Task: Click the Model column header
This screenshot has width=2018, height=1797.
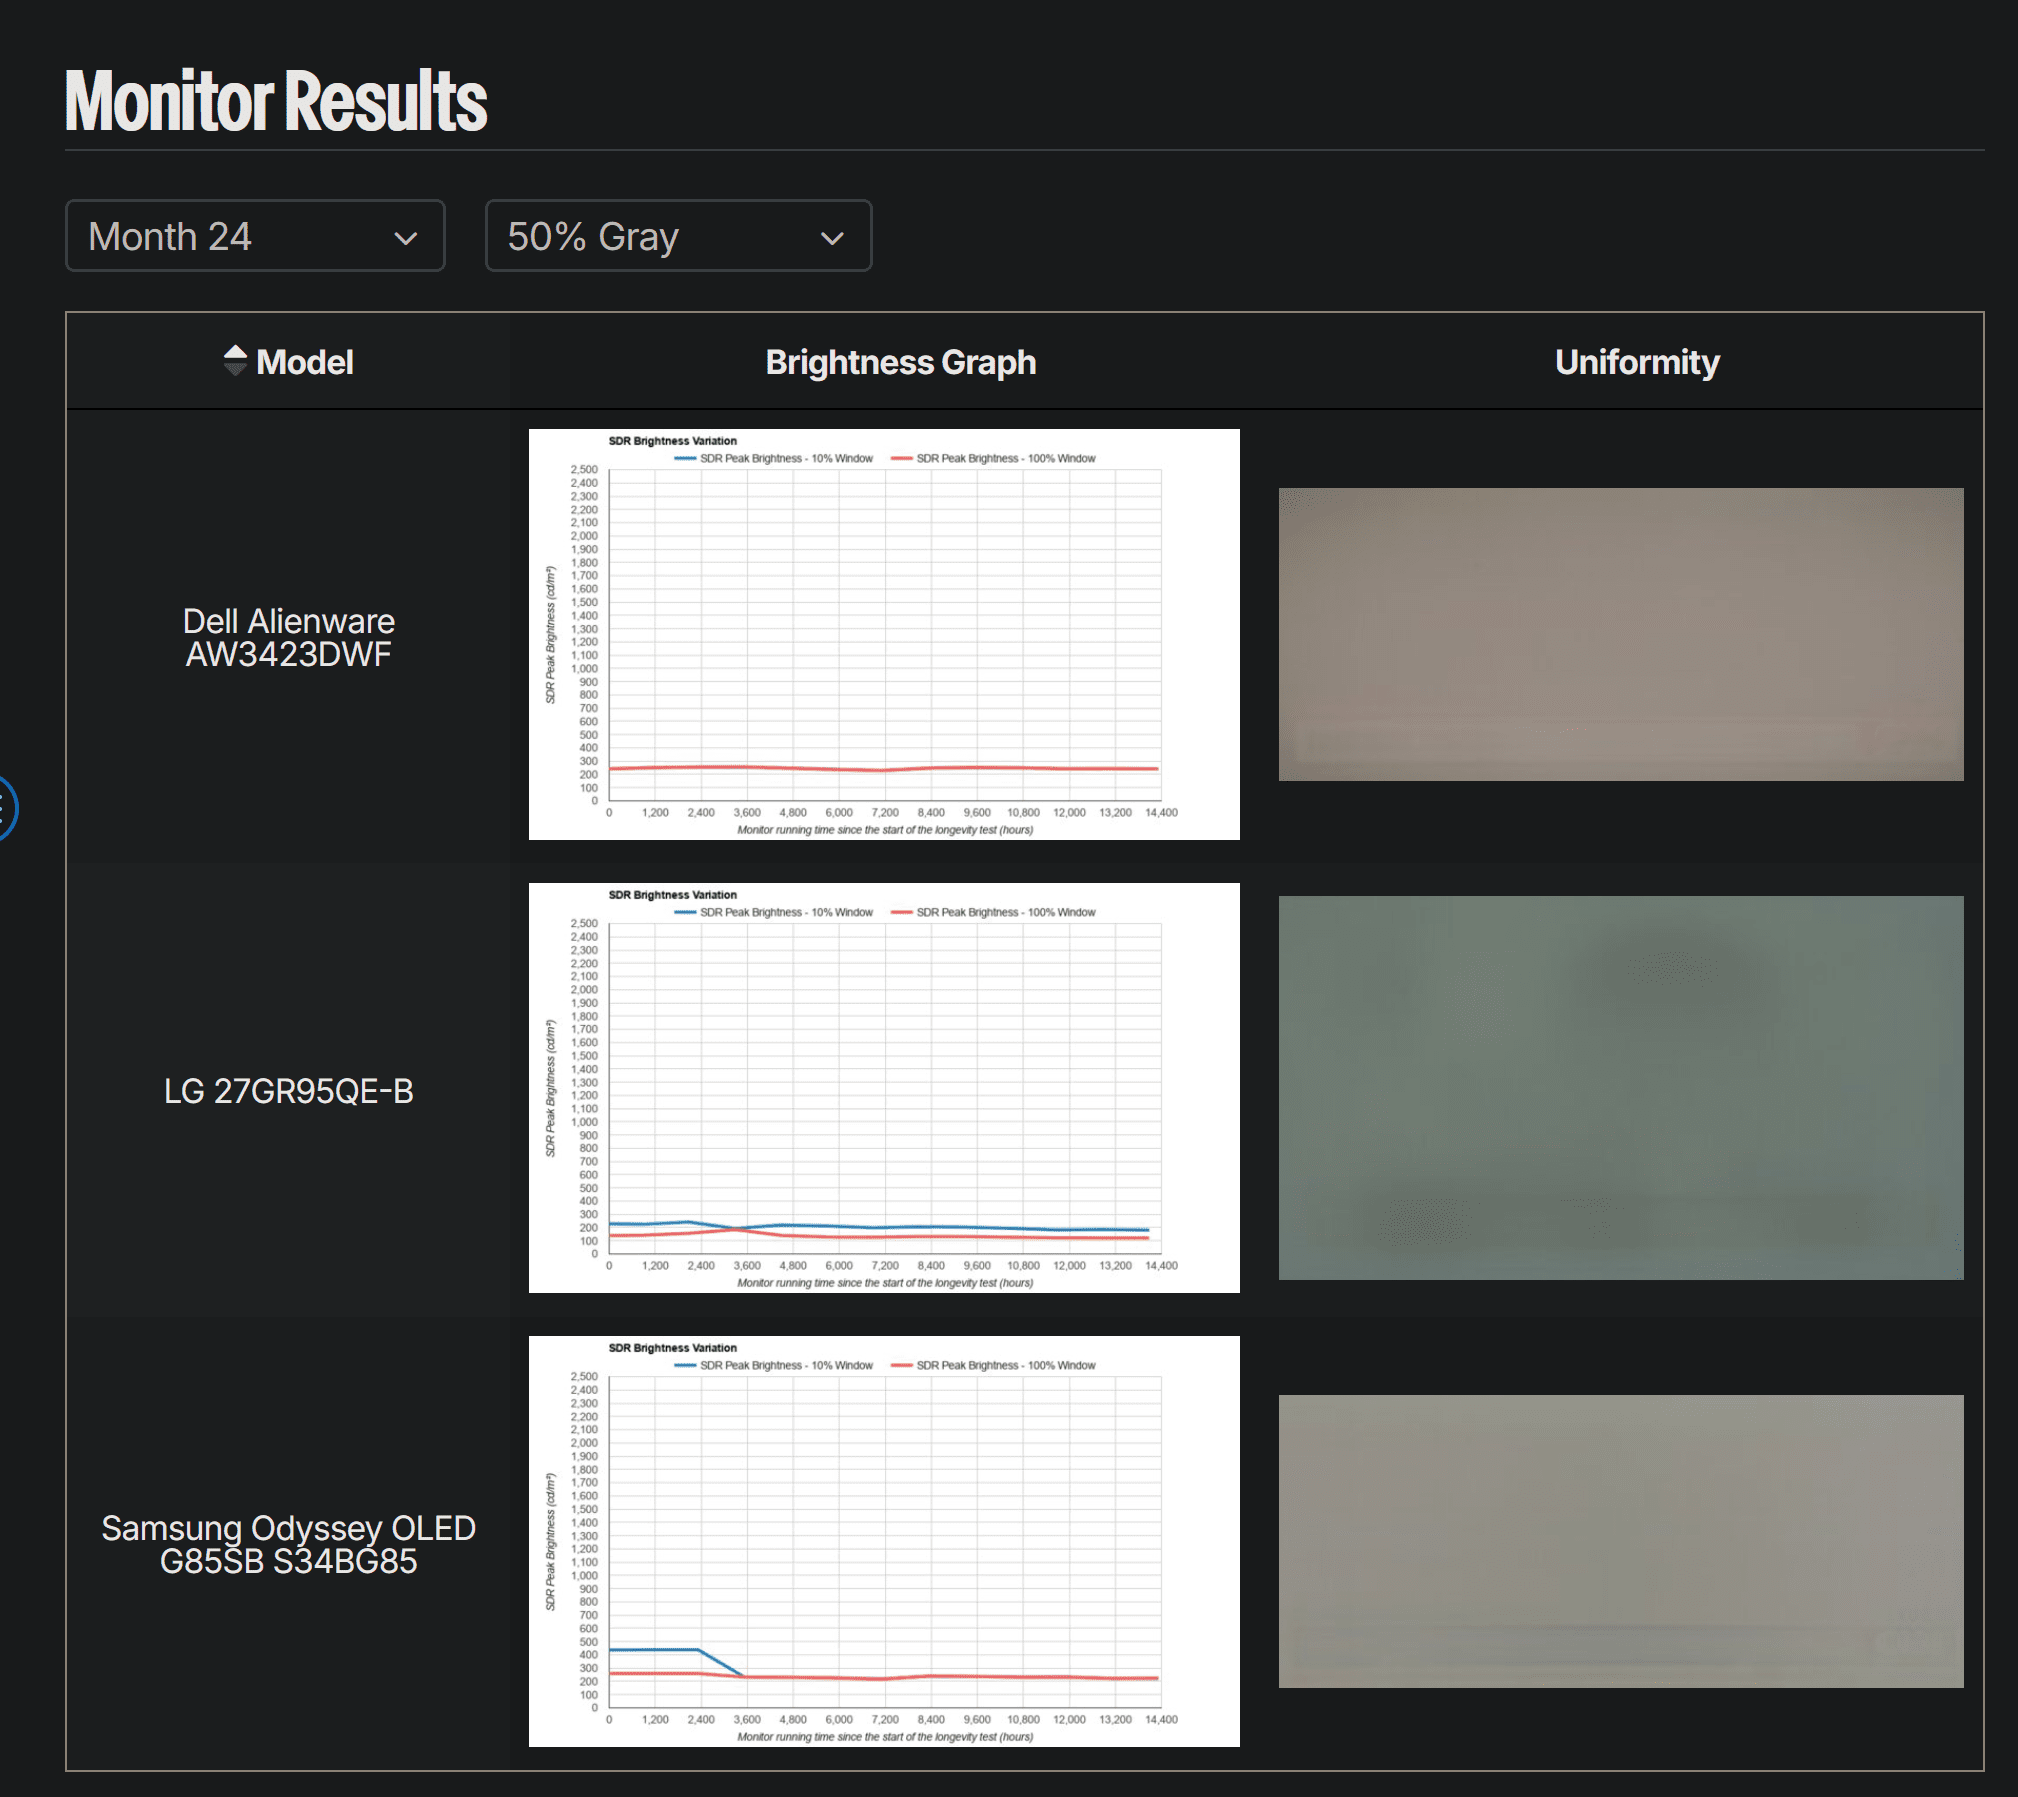Action: pyautogui.click(x=304, y=362)
